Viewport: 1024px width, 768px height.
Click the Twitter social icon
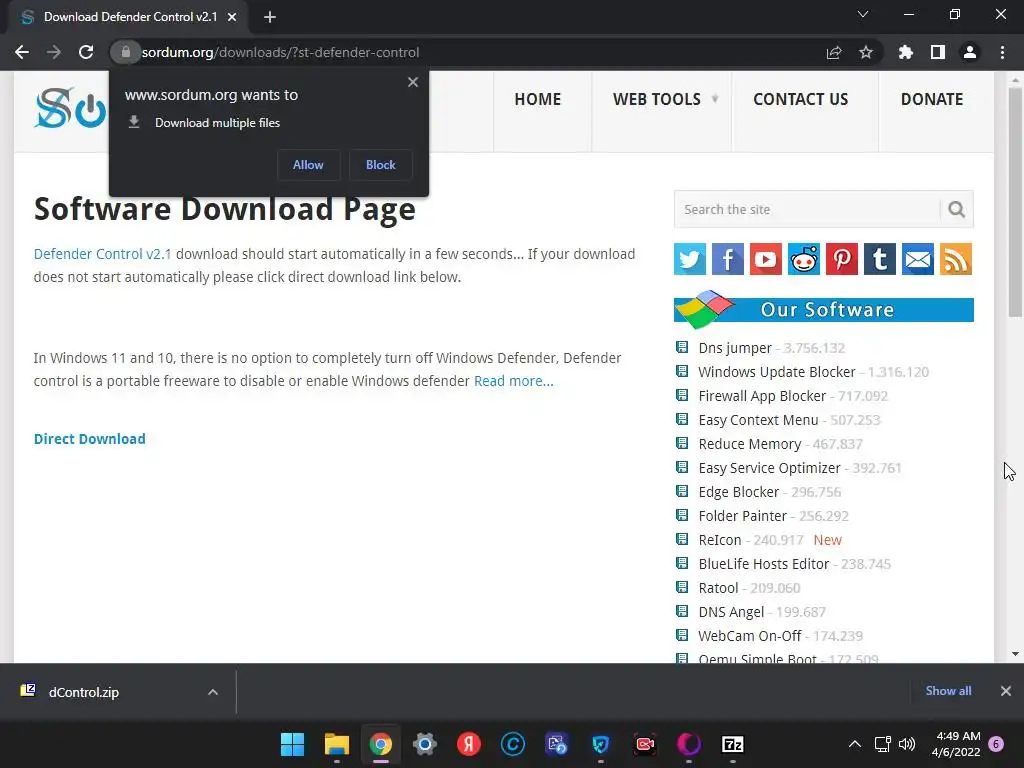[x=690, y=259]
